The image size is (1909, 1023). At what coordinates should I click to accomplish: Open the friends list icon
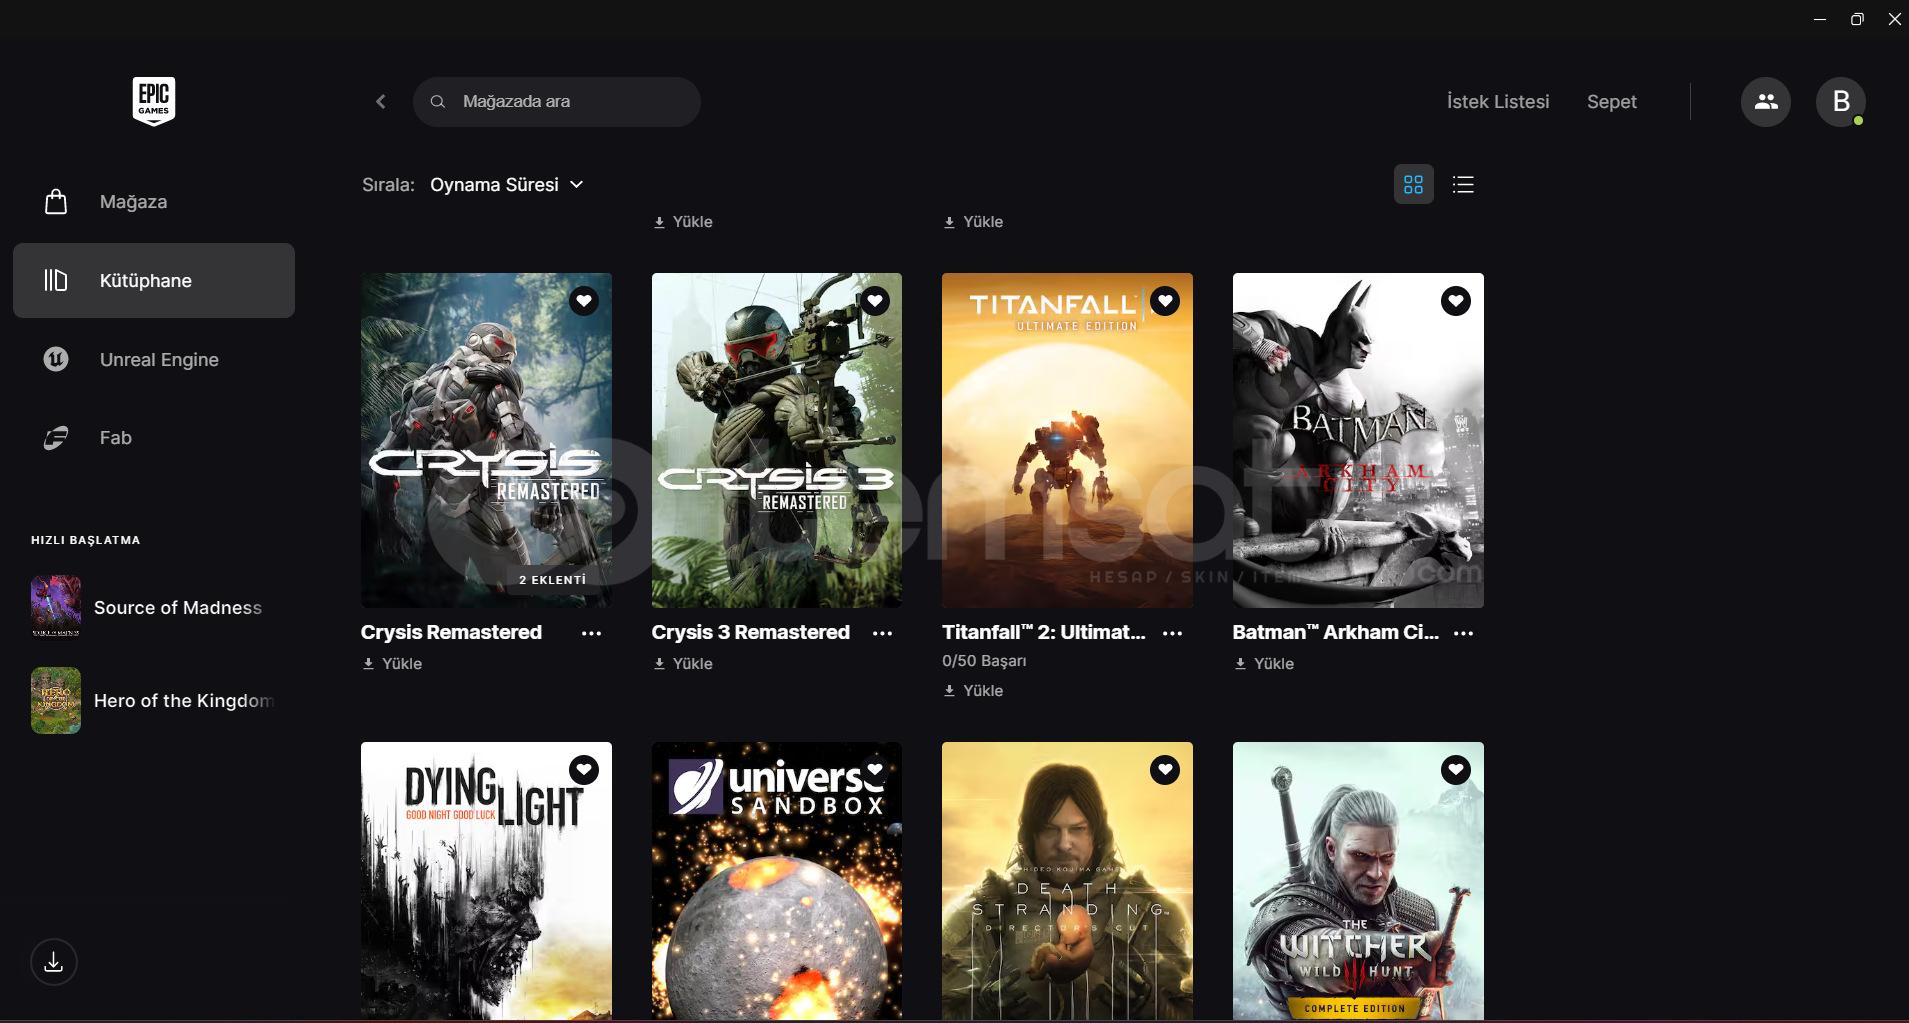click(x=1766, y=102)
